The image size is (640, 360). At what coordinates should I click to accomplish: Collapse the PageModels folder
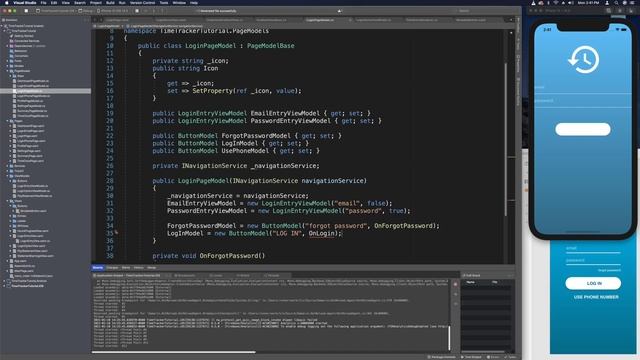coord(7,71)
